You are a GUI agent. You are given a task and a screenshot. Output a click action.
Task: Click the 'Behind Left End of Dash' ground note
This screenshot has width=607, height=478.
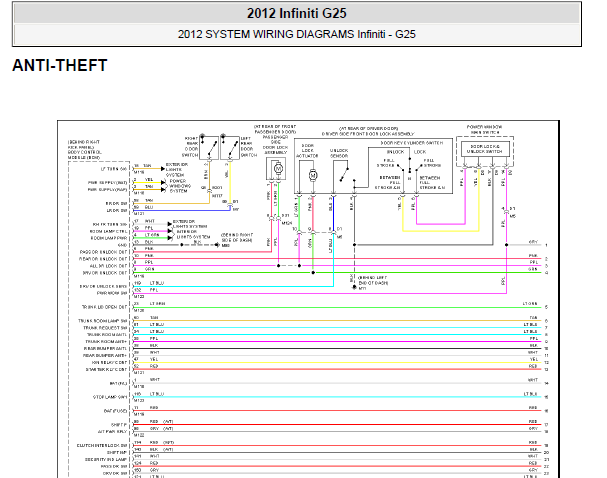(x=372, y=281)
